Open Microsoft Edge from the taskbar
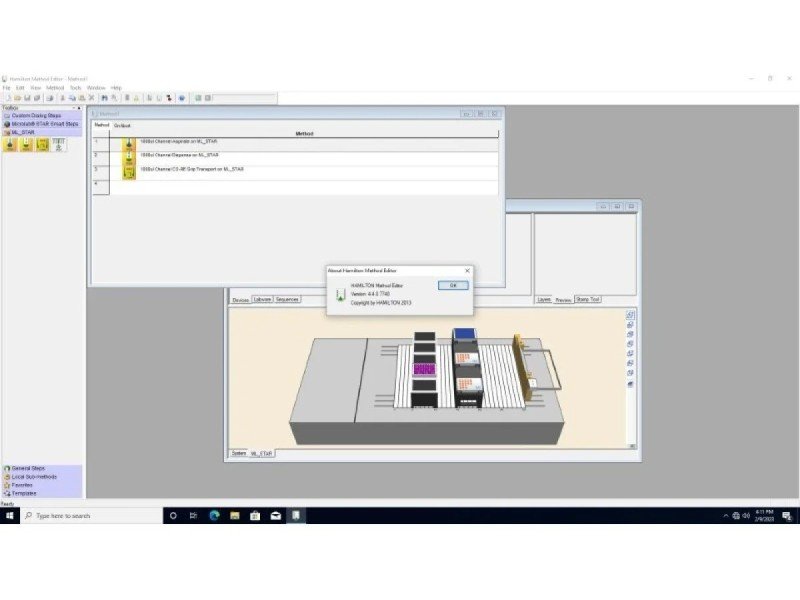This screenshot has width=800, height=600. click(x=214, y=515)
